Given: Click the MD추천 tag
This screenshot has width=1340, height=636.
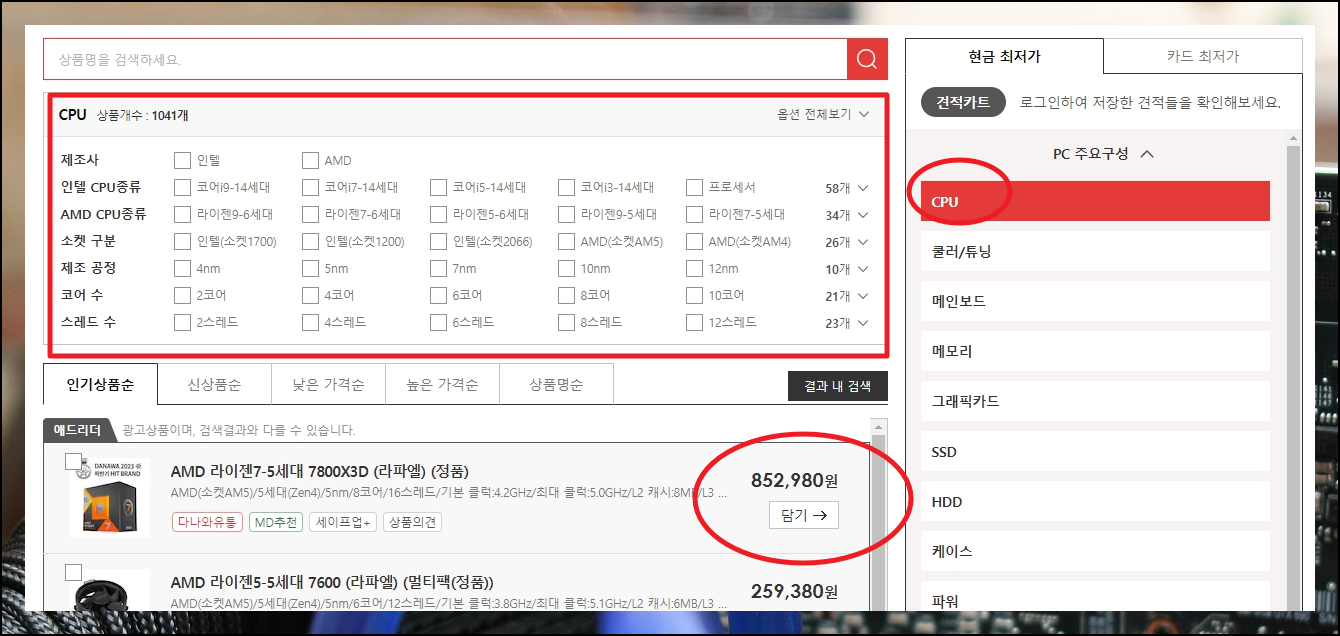Looking at the screenshot, I should pyautogui.click(x=275, y=522).
